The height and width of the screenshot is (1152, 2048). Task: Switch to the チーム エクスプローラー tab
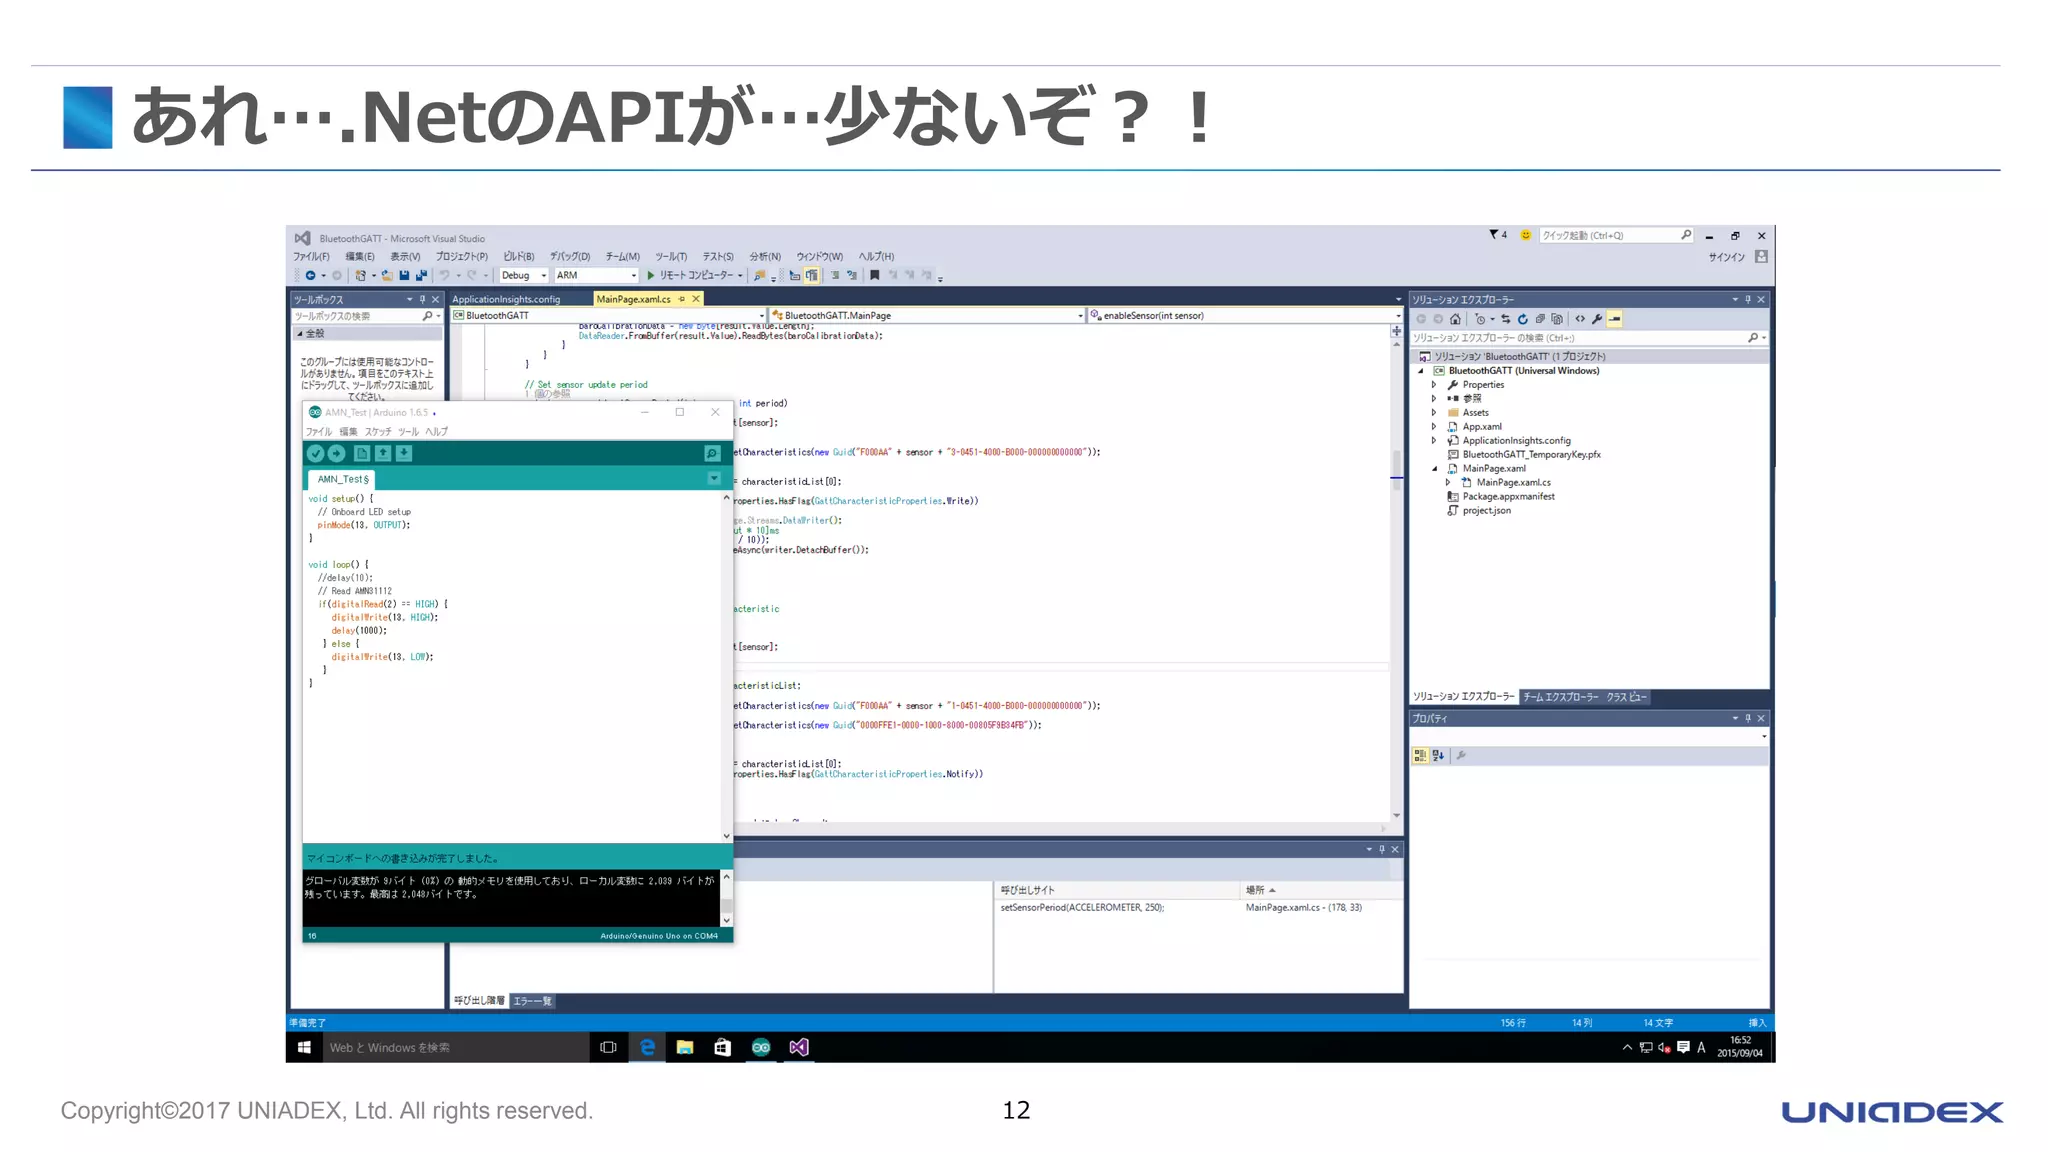pos(1560,697)
